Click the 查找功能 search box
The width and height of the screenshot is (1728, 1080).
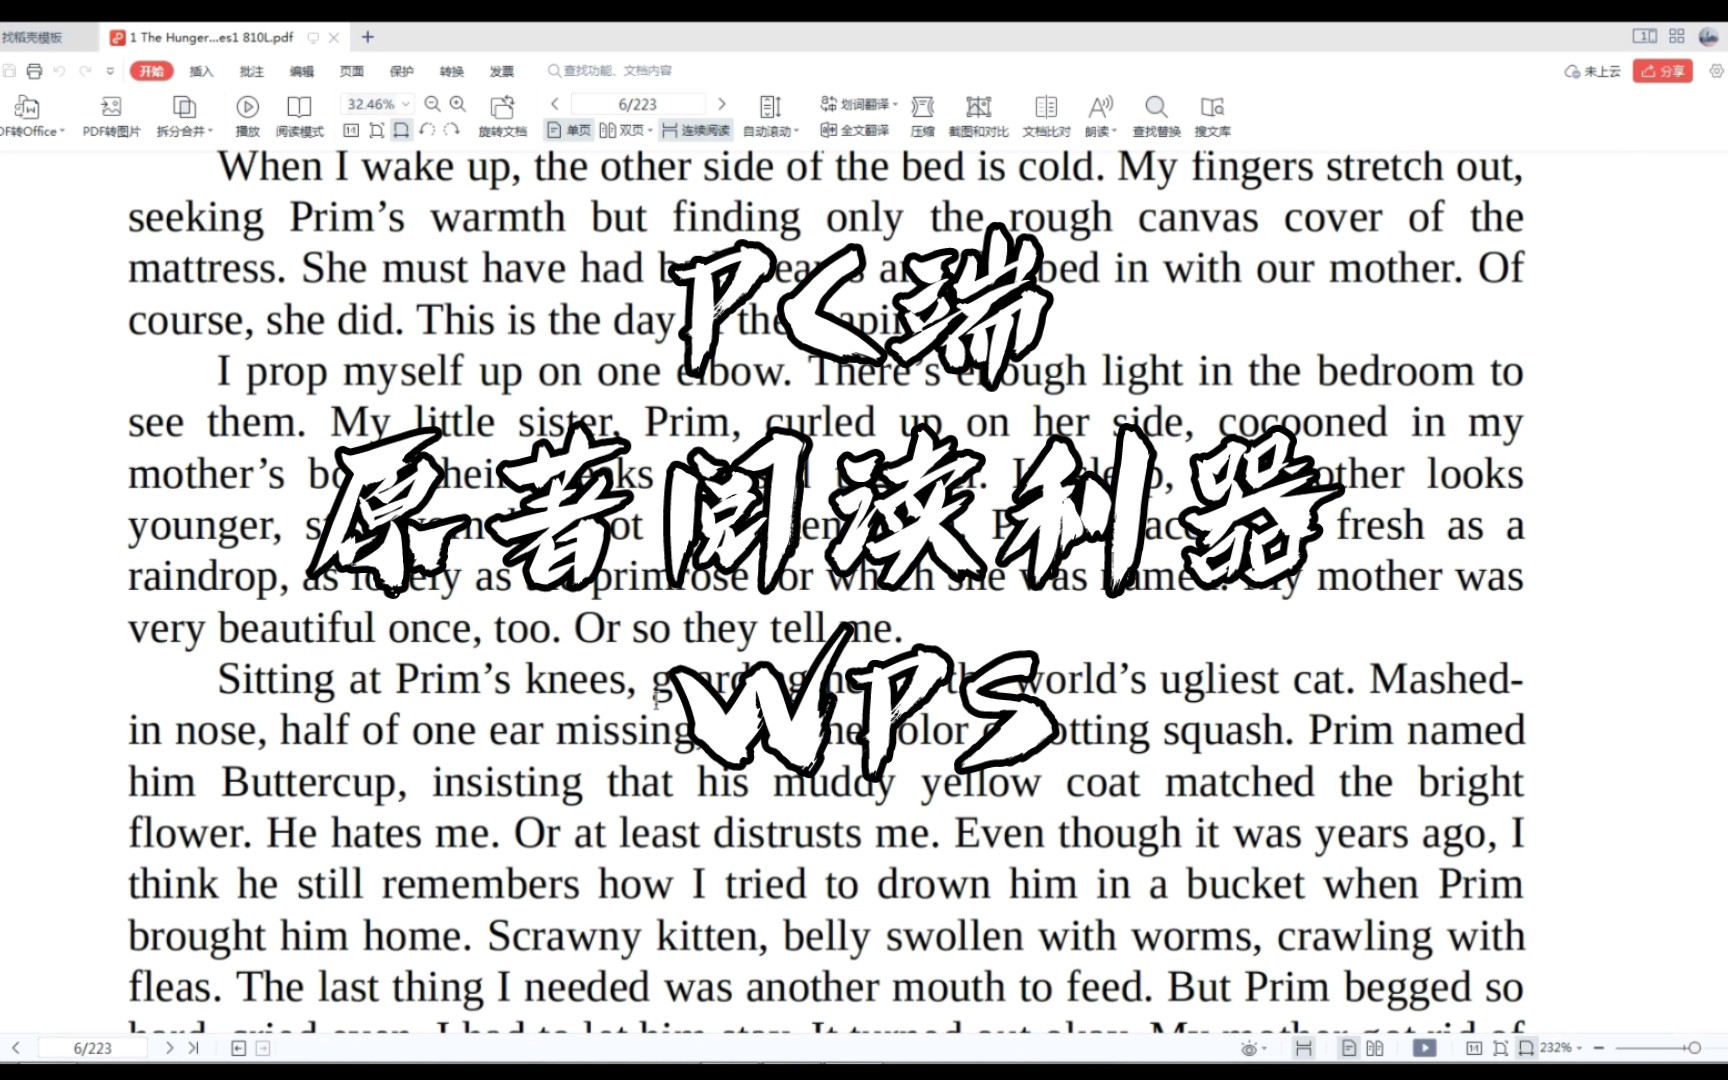[610, 71]
